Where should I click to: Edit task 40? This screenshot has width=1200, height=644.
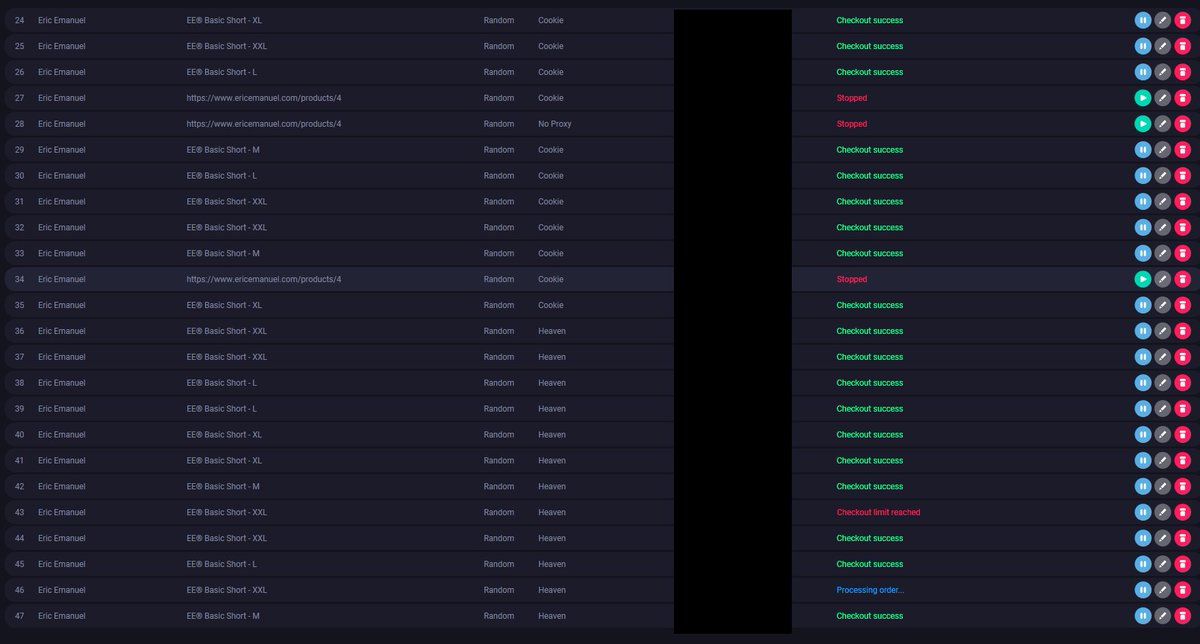point(1162,435)
